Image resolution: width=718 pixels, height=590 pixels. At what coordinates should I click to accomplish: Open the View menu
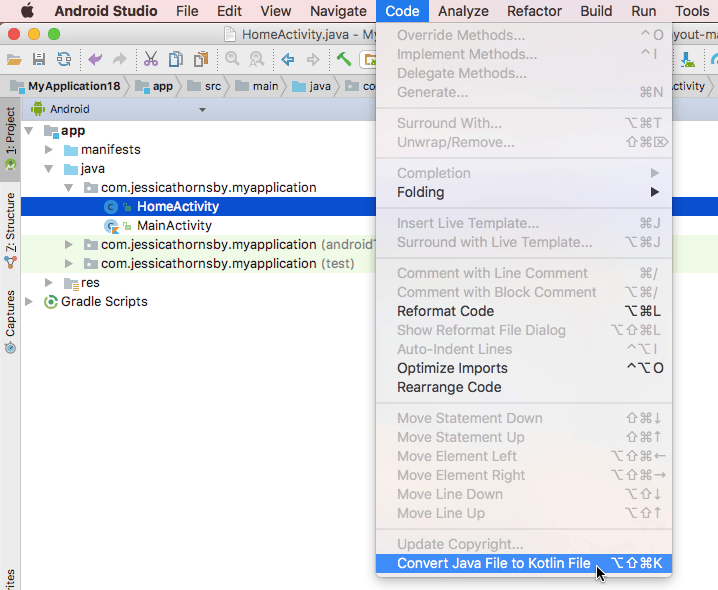pos(276,11)
